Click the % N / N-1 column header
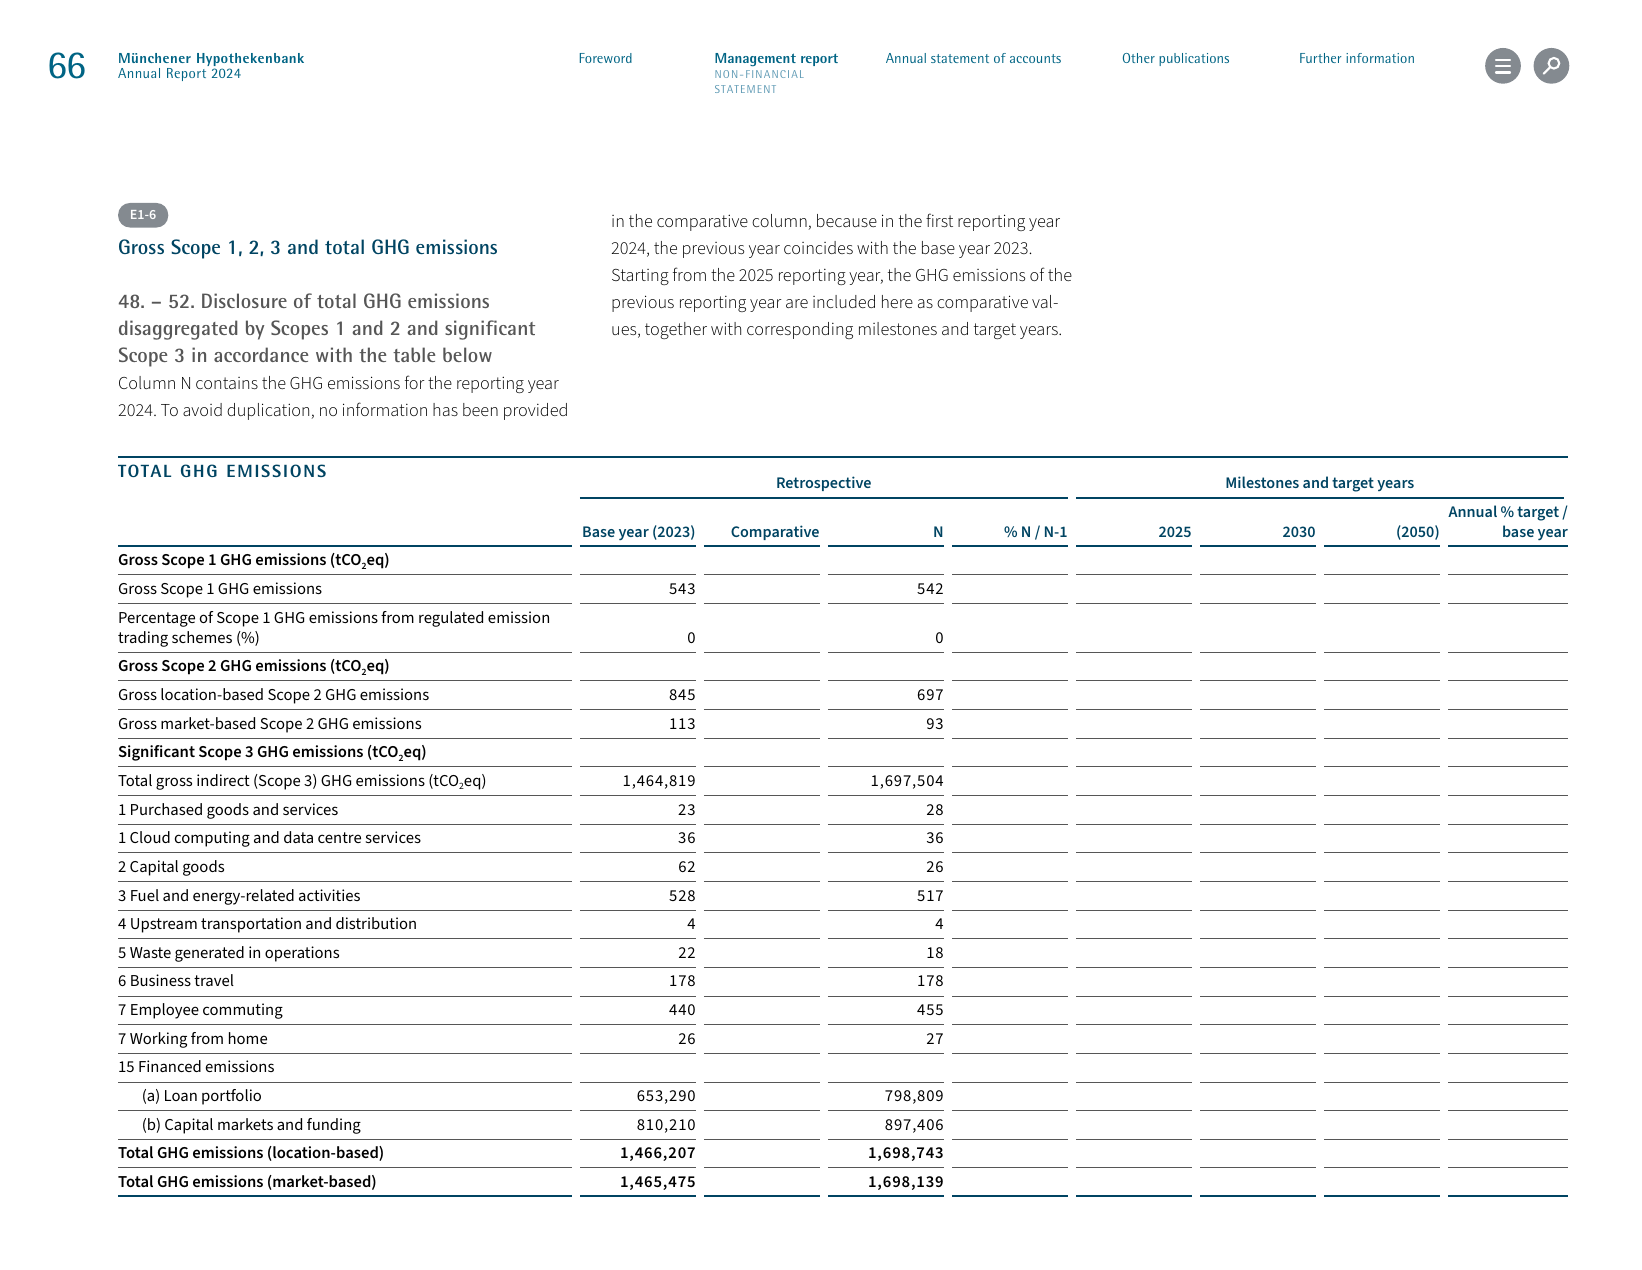 pos(1035,532)
